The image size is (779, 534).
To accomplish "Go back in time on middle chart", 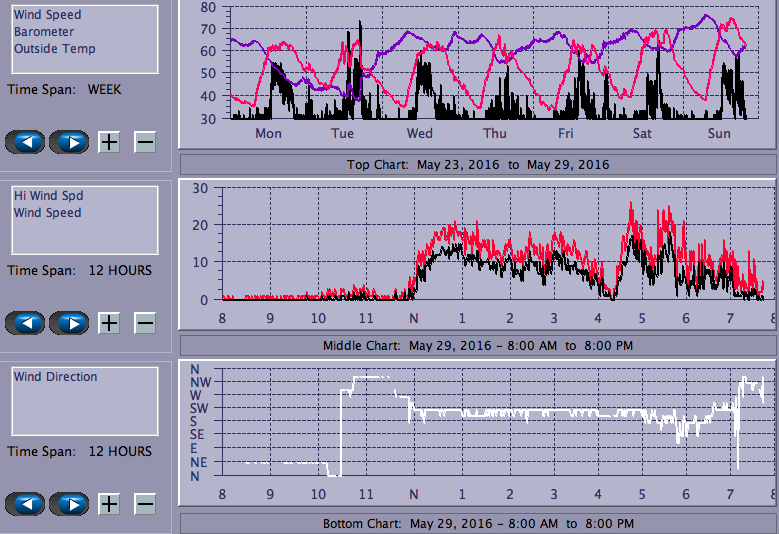I will click(25, 323).
